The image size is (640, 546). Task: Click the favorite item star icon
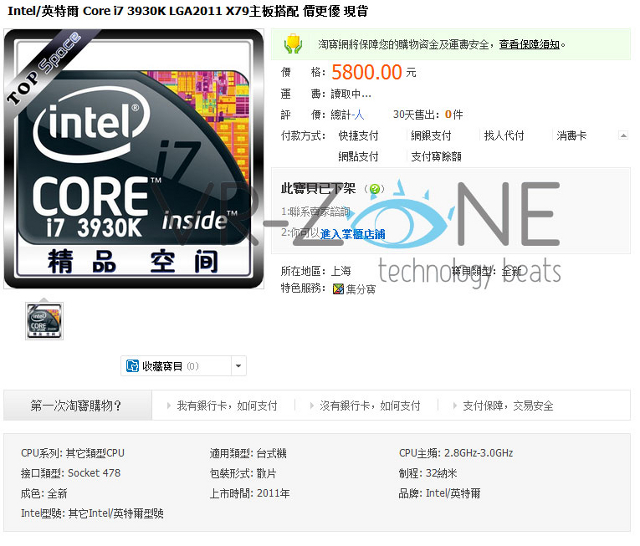pos(132,366)
